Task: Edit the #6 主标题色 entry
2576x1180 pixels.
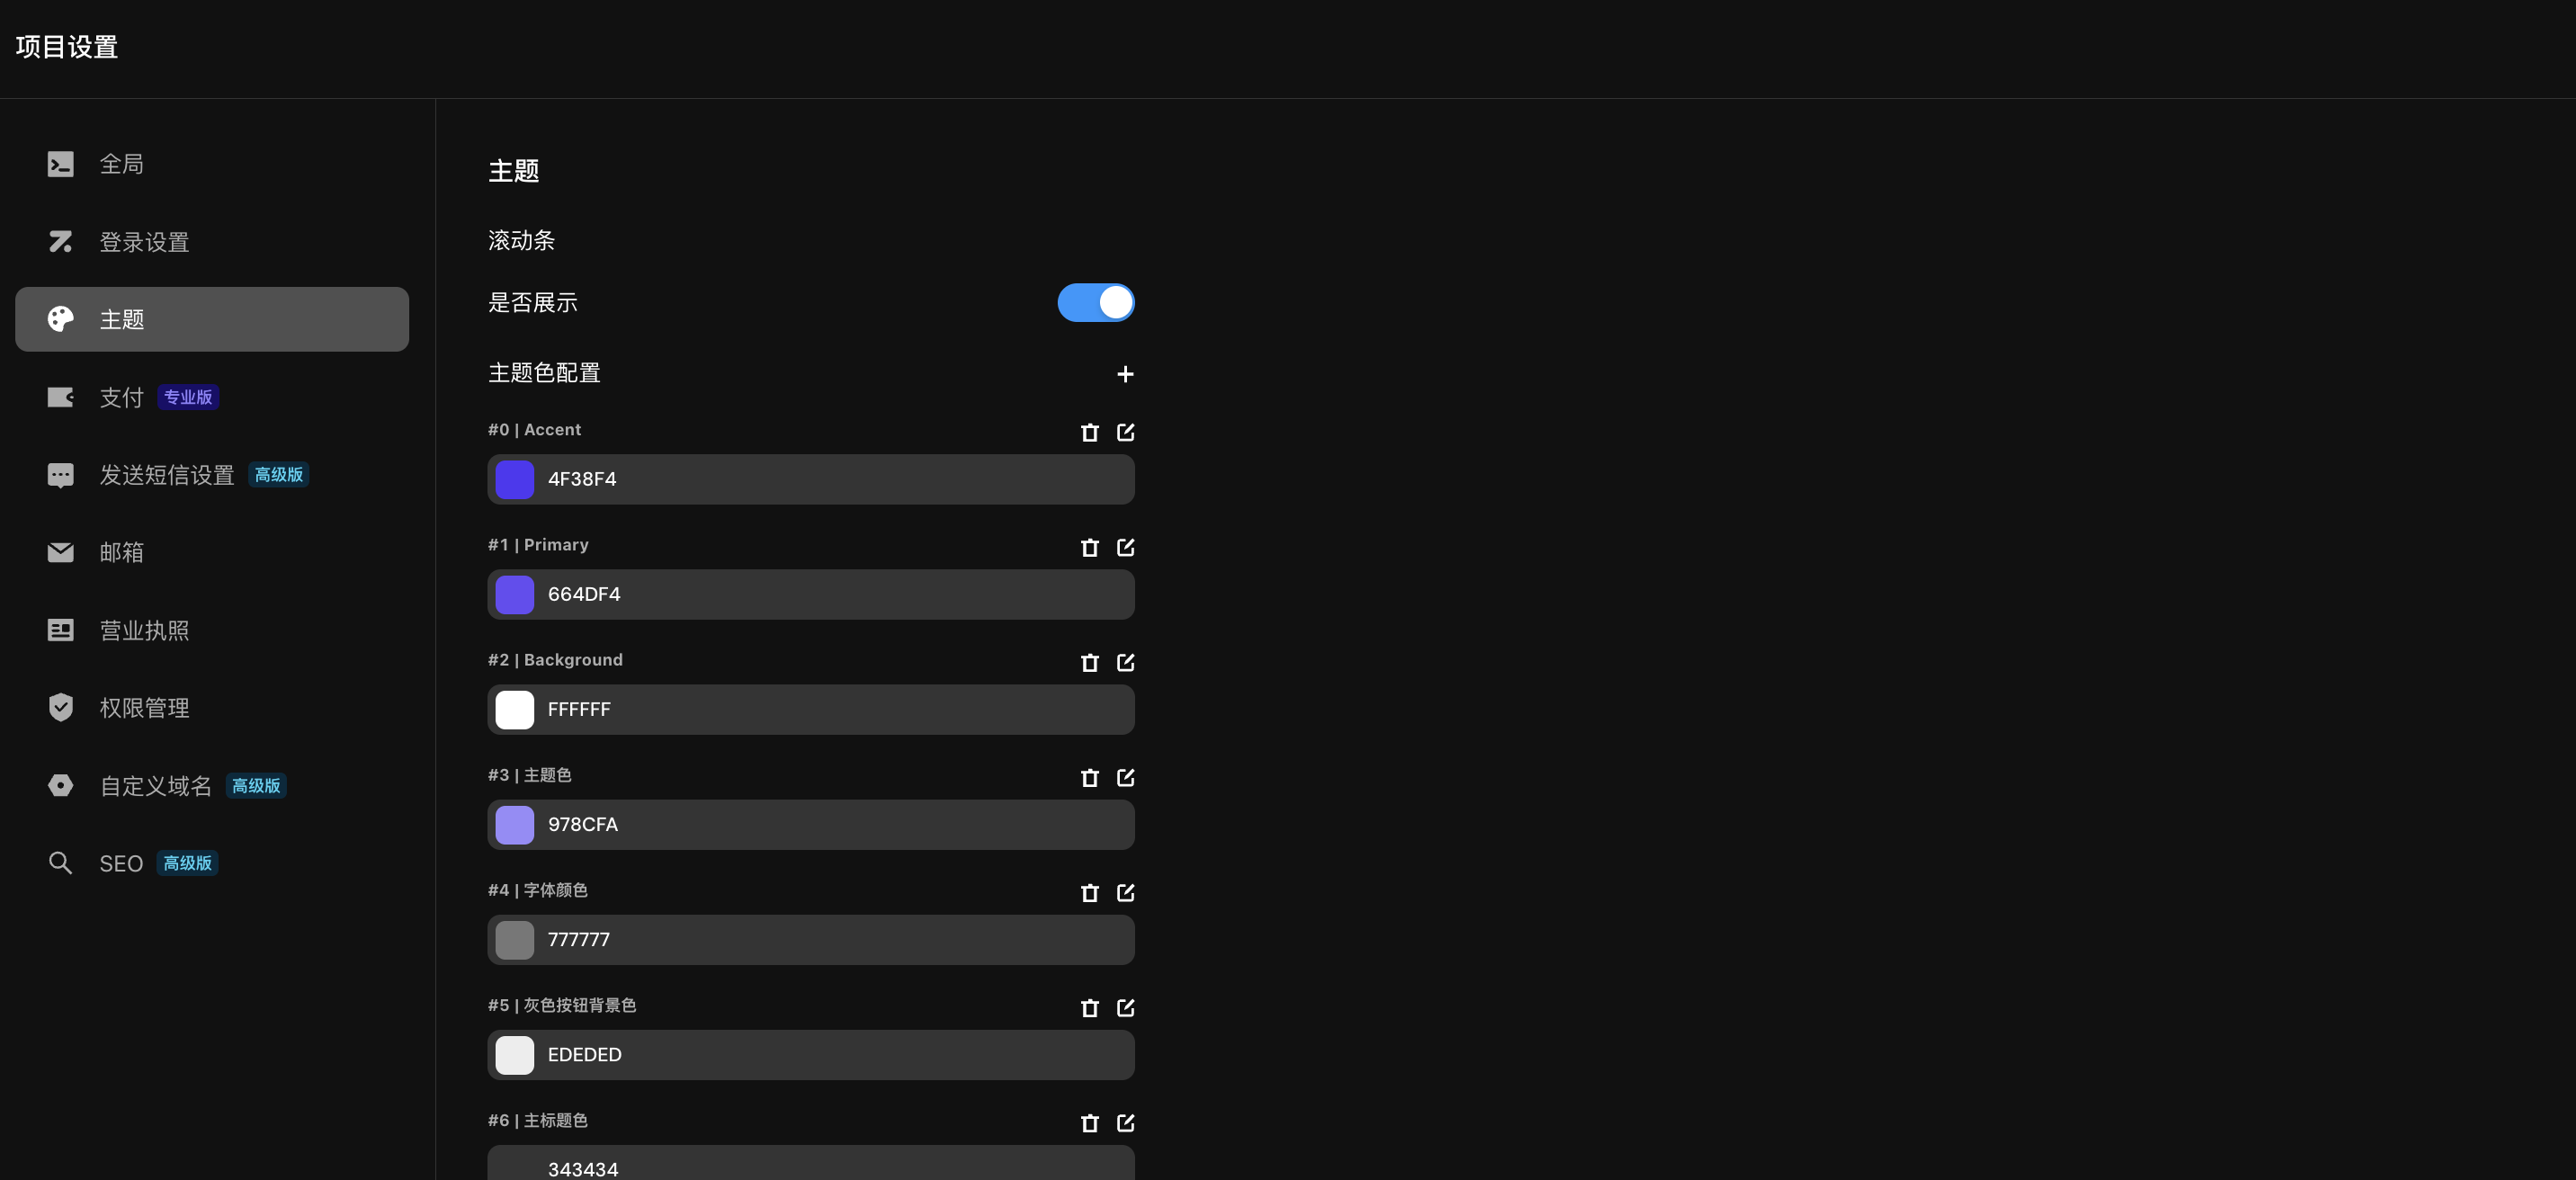Action: (x=1125, y=1122)
